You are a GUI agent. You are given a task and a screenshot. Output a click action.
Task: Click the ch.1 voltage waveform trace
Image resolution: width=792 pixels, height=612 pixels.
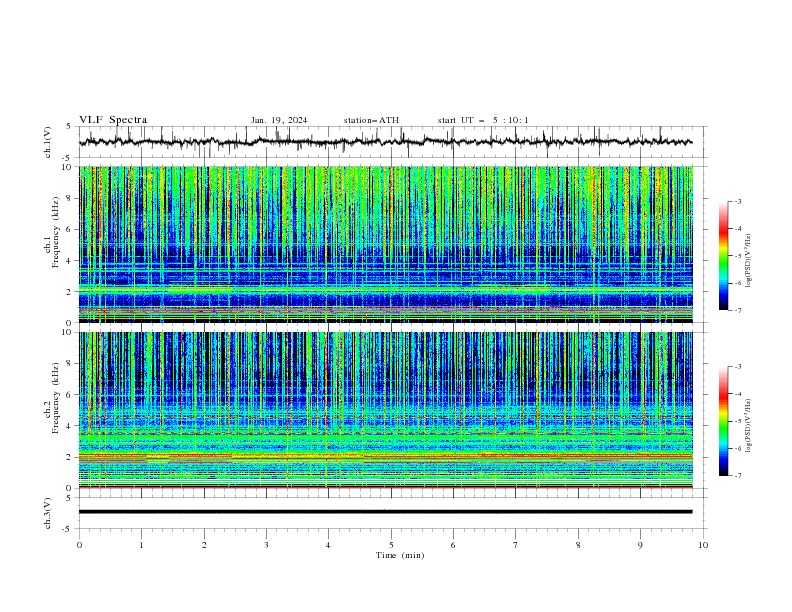point(385,142)
